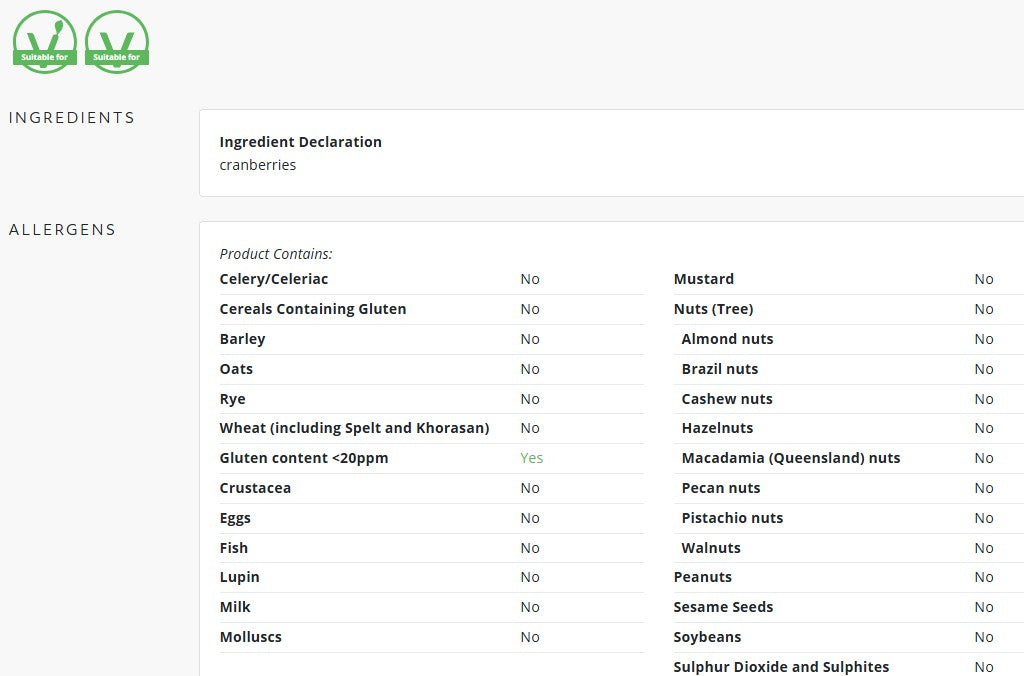Select the Barley allergen row label

point(242,339)
